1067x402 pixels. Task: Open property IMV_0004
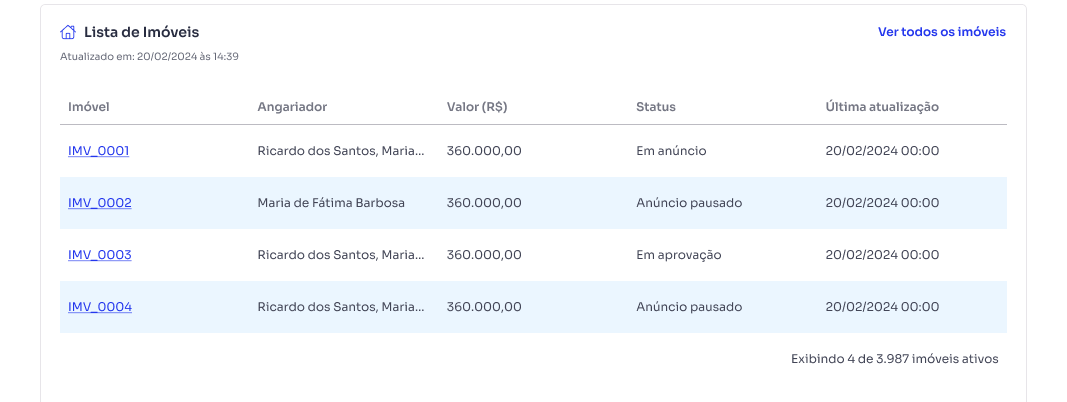click(x=100, y=307)
